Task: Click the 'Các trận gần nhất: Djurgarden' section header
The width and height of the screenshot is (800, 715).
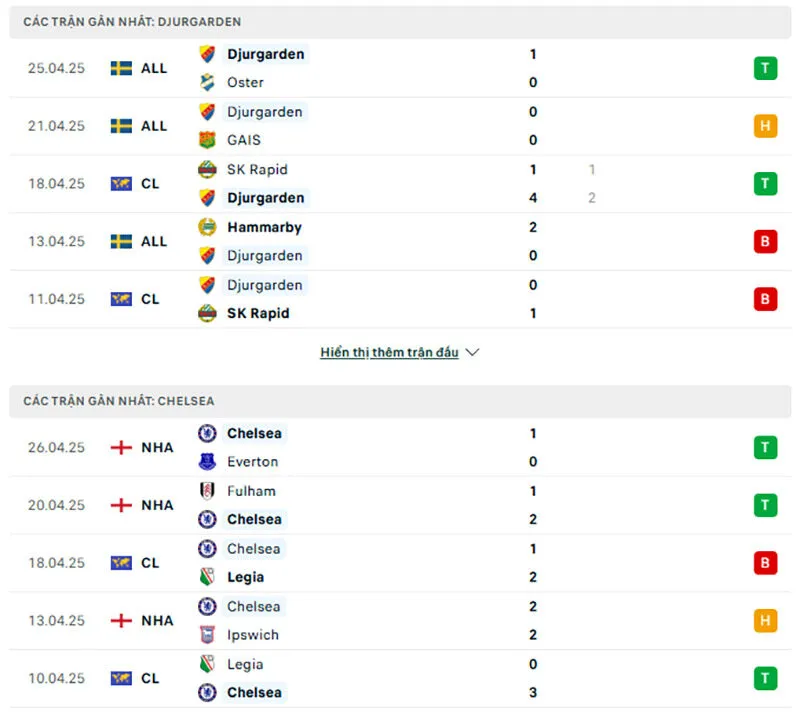Action: point(132,22)
